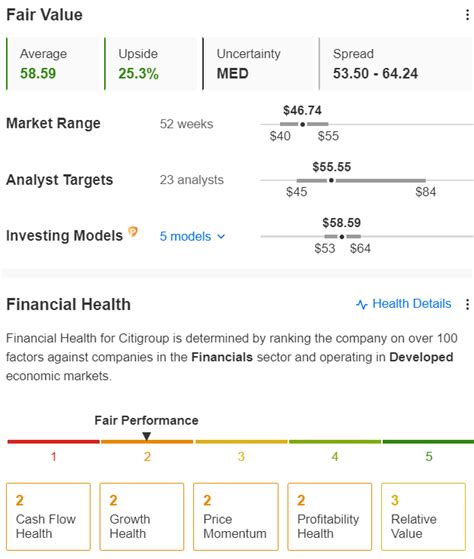The width and height of the screenshot is (474, 559).
Task: Expand the 5 models dropdown
Action: click(x=192, y=236)
